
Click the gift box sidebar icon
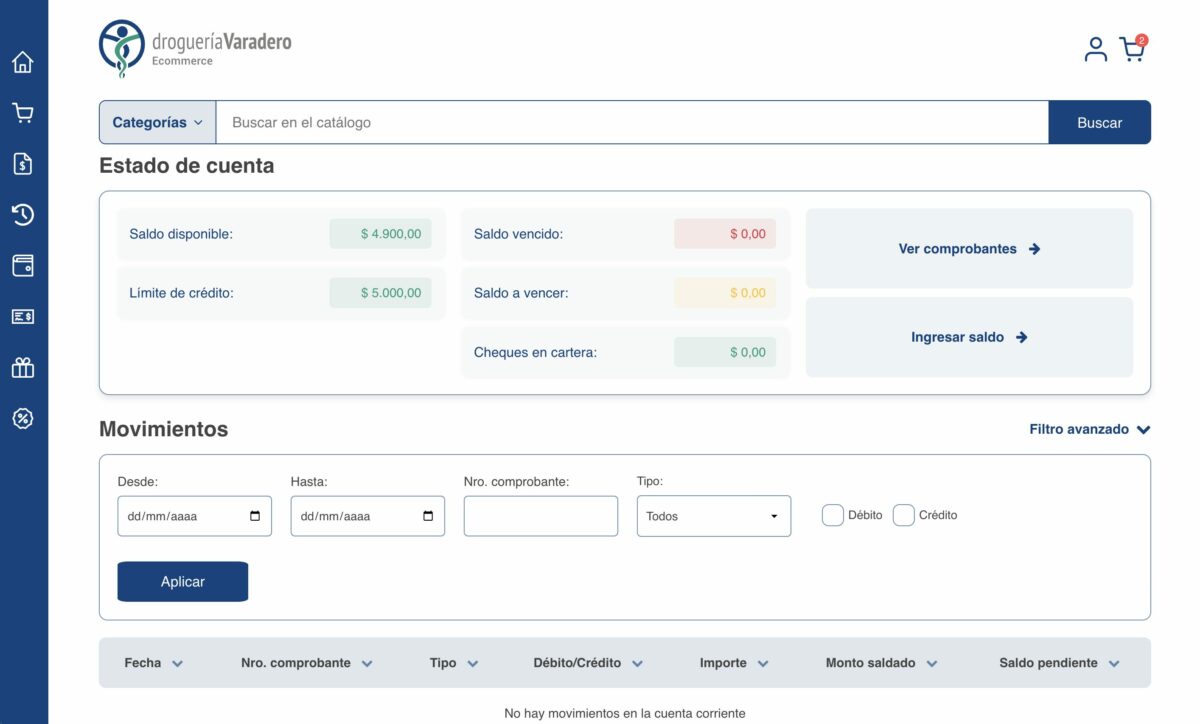(x=23, y=367)
